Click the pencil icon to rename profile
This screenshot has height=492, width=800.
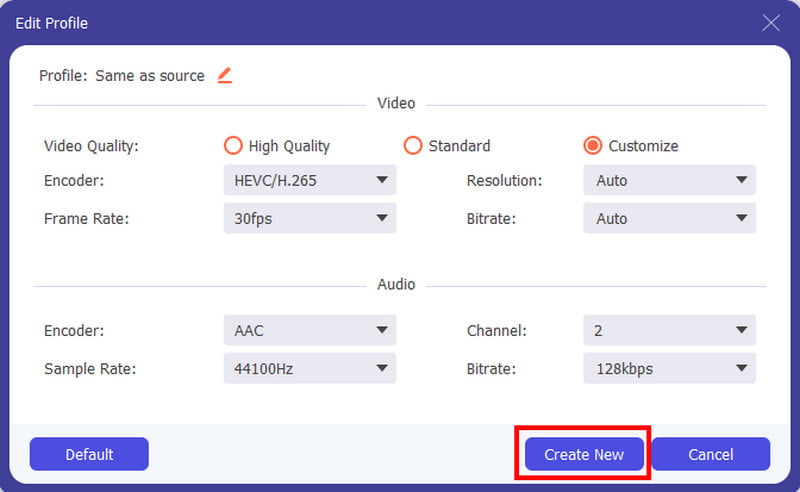[x=225, y=76]
